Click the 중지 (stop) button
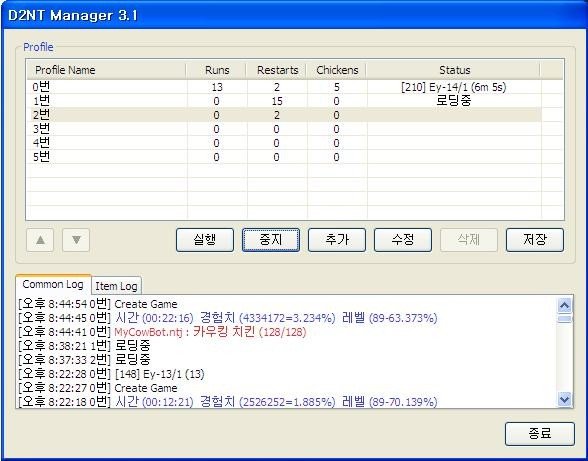 (x=271, y=240)
